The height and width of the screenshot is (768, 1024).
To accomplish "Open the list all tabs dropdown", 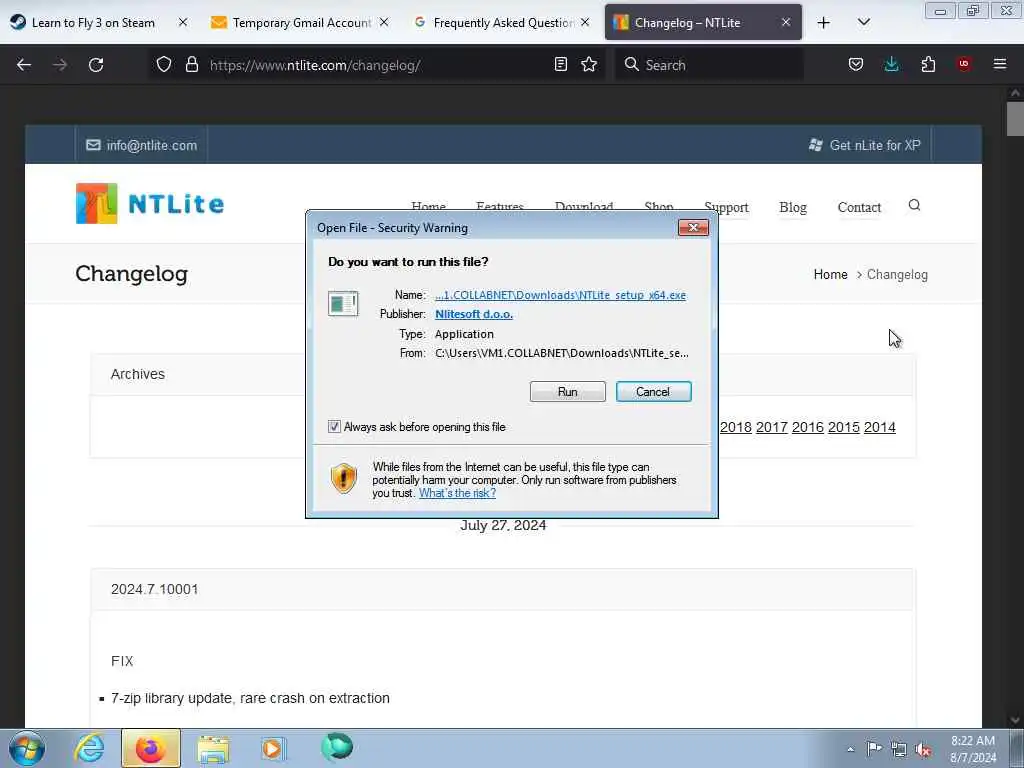I will point(863,22).
